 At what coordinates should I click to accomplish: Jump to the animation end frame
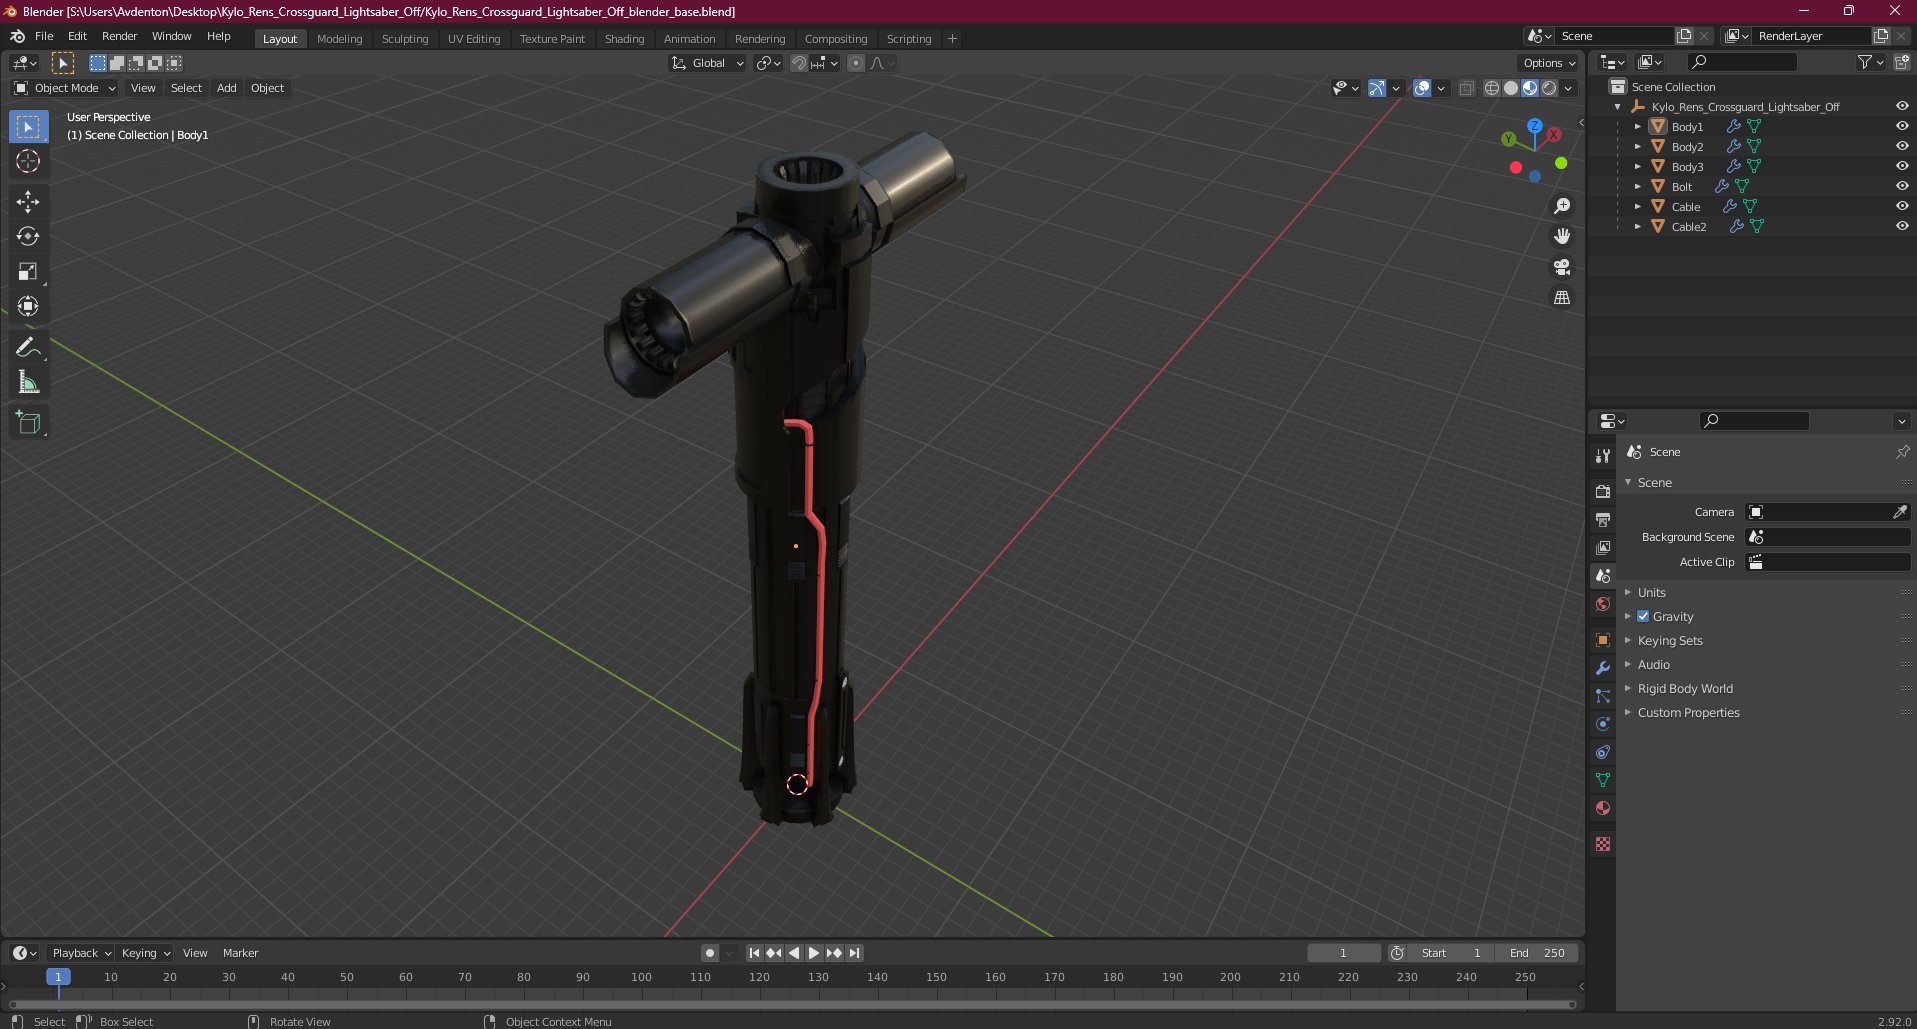point(854,953)
